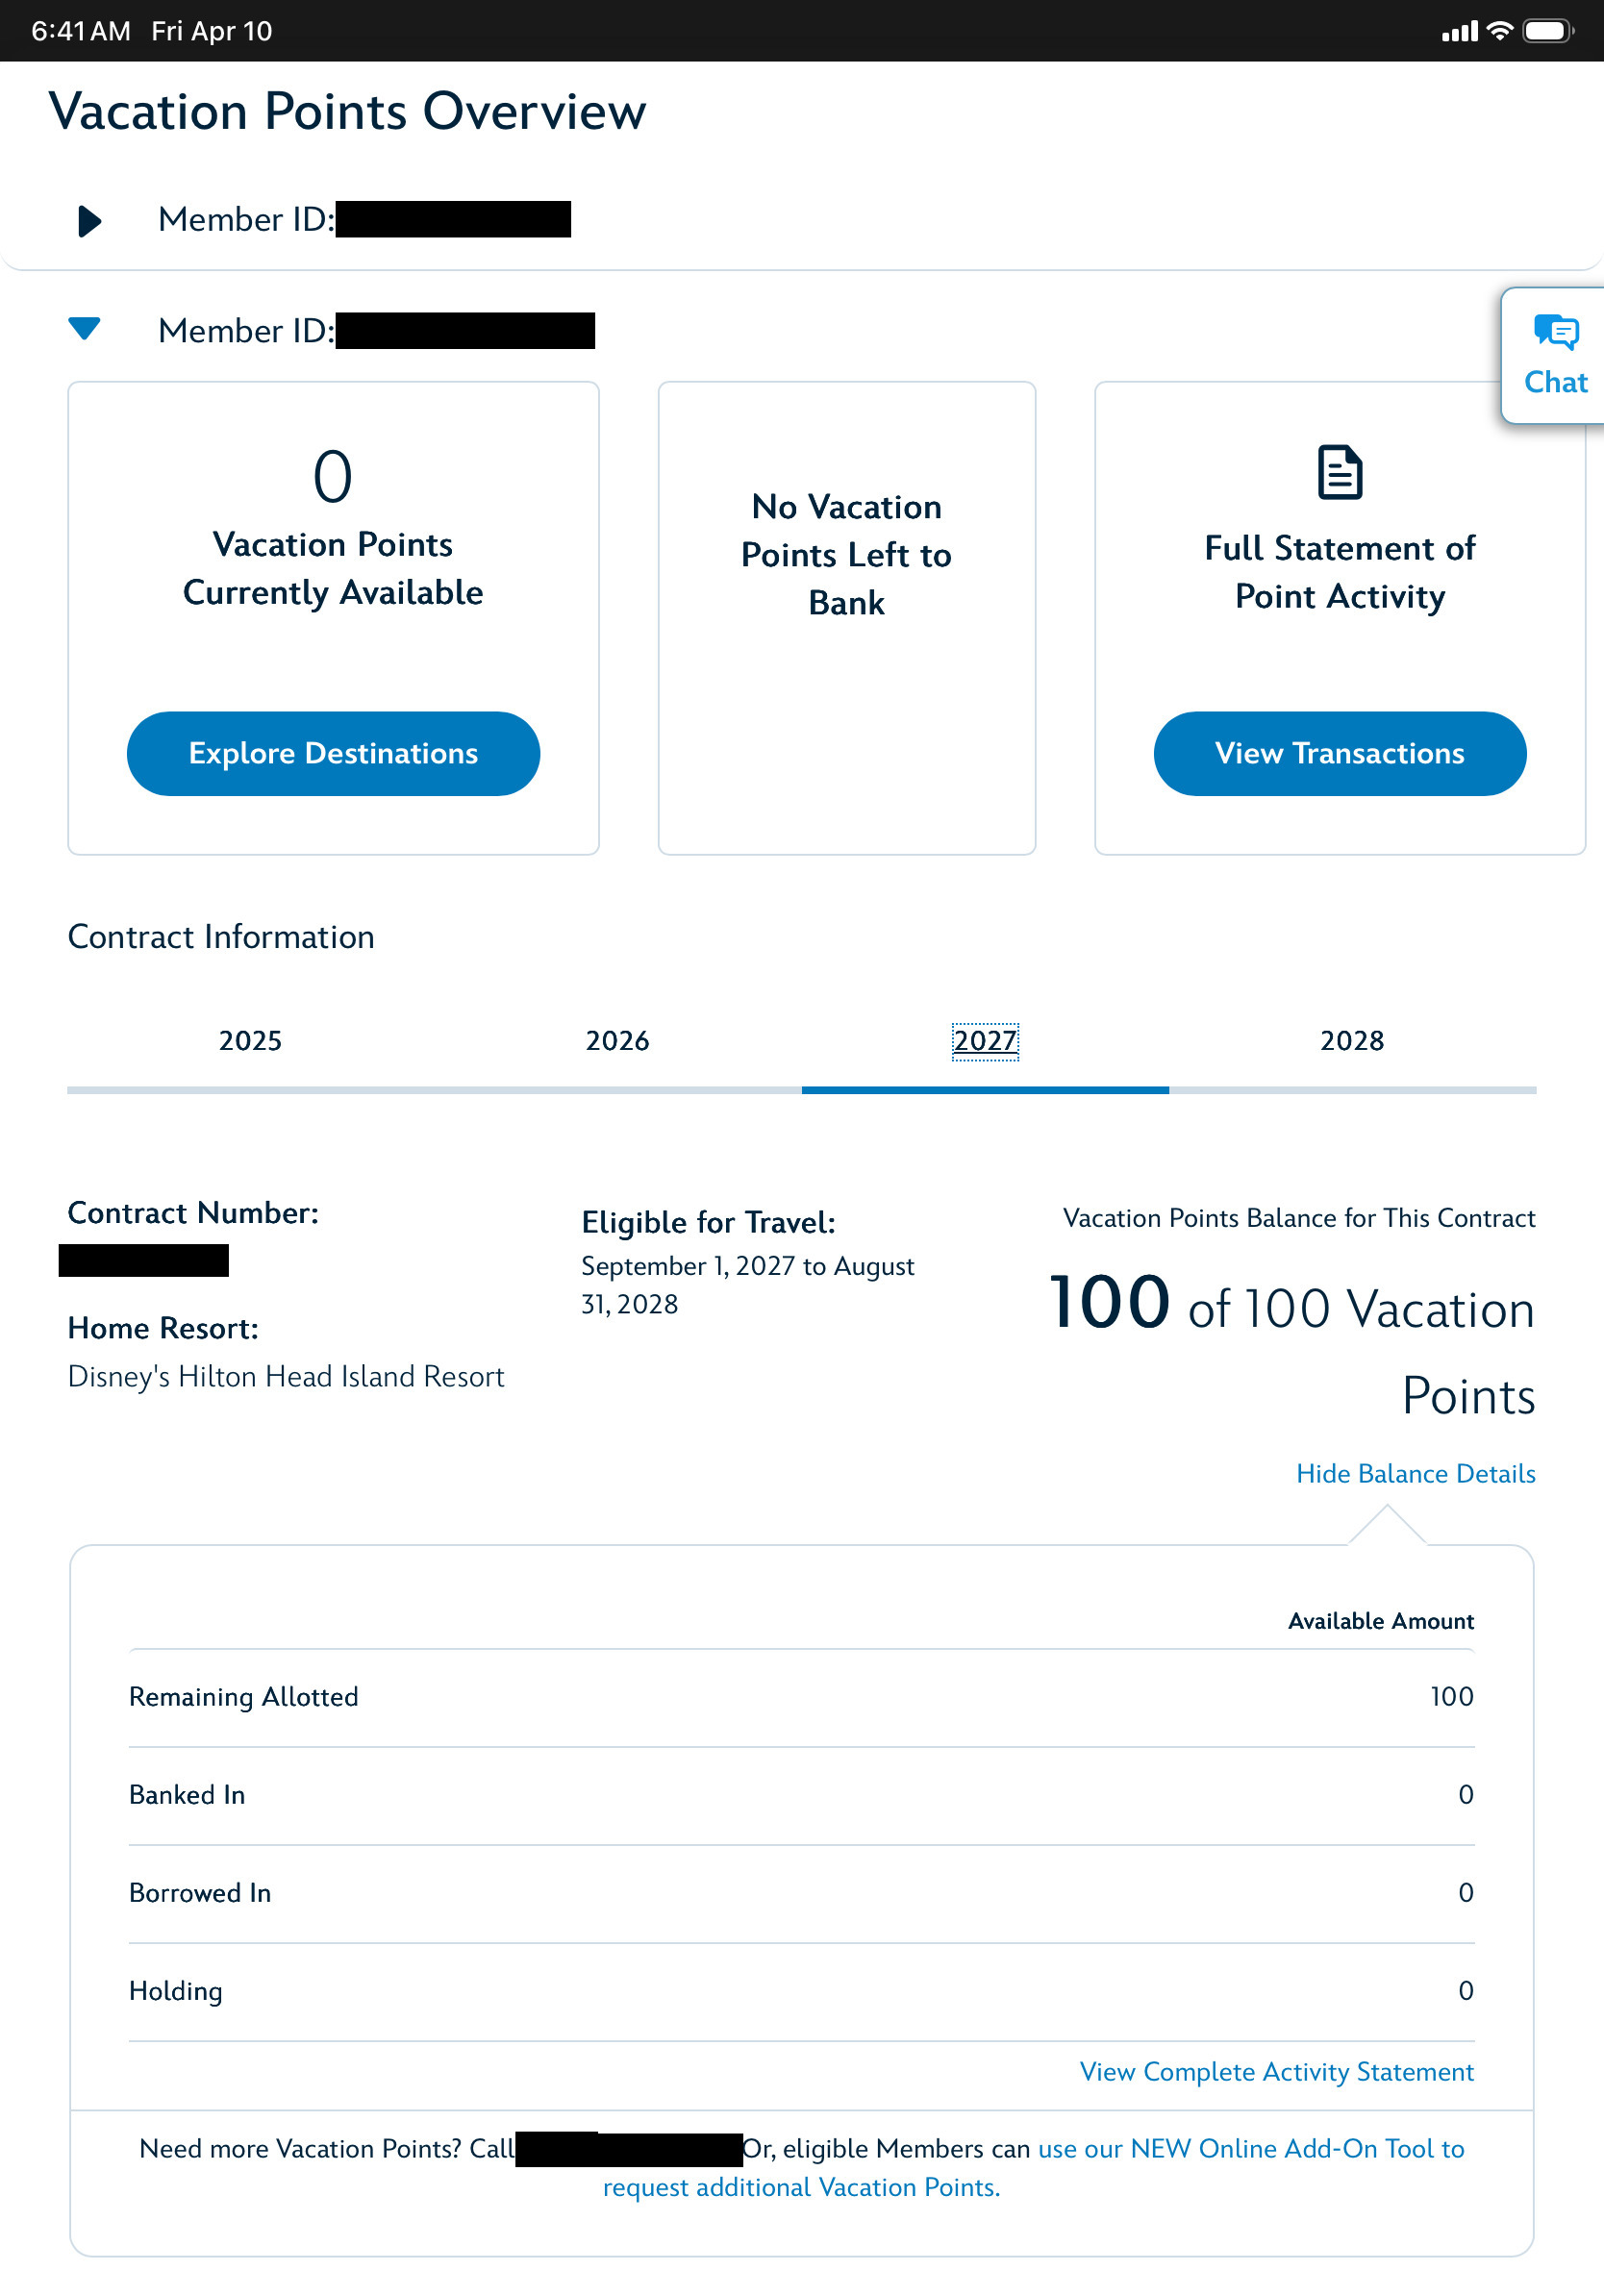
Task: Expand the first Member ID section
Action: (89, 221)
